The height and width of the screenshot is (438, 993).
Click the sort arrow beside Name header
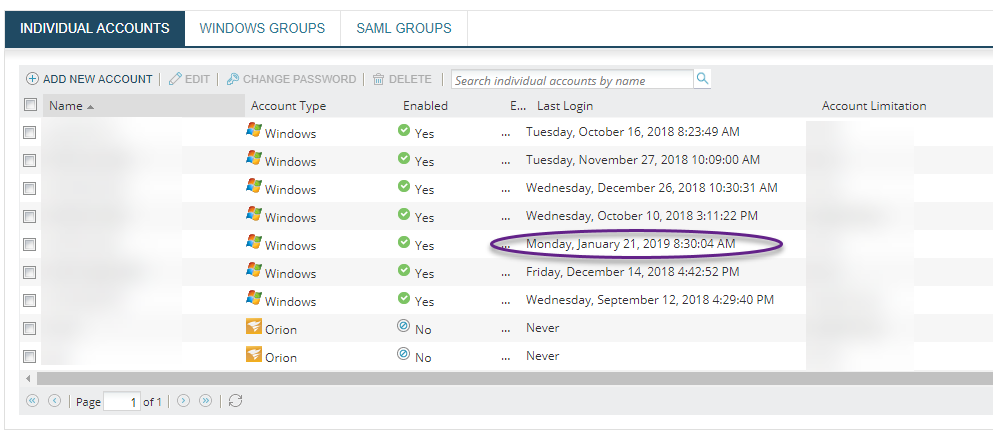91,107
